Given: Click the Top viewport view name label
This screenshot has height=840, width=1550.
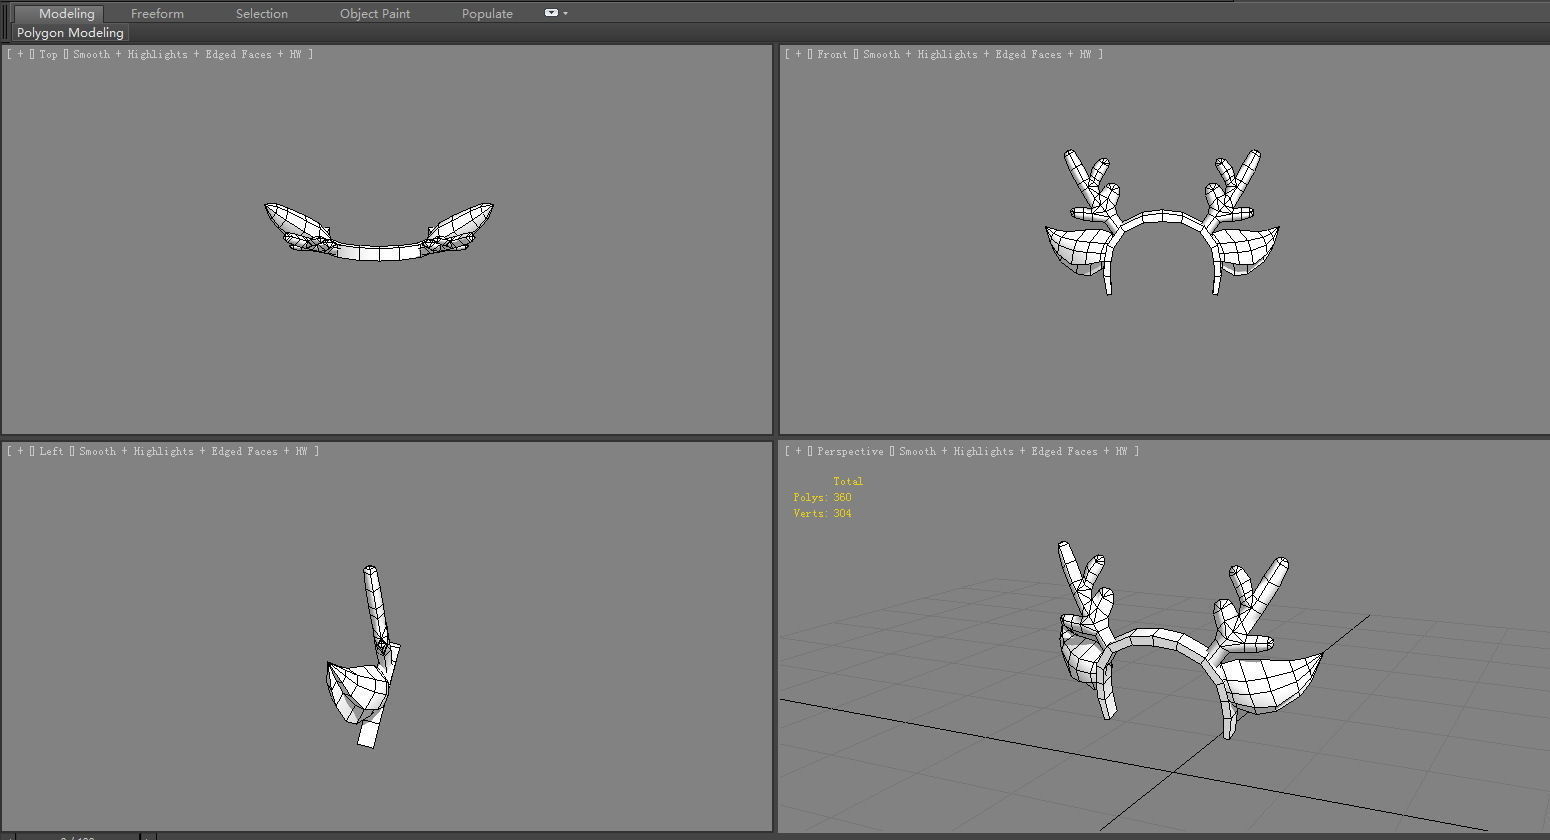Looking at the screenshot, I should 48,54.
